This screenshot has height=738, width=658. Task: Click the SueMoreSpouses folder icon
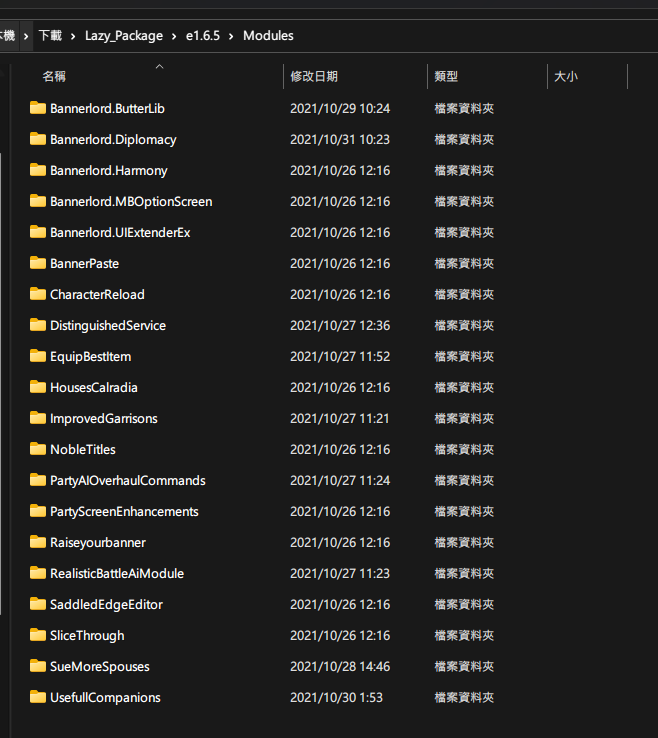click(x=38, y=666)
